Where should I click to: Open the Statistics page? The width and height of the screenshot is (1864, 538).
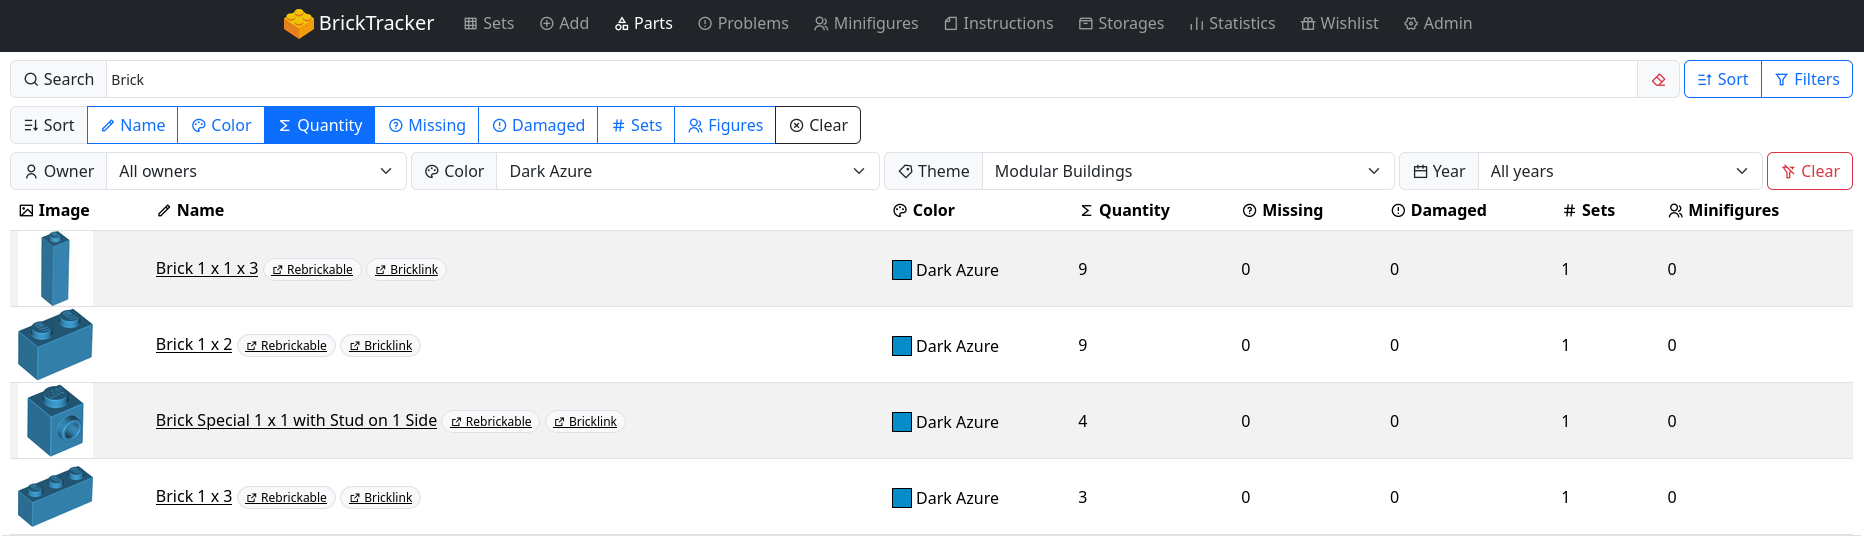(x=1232, y=23)
